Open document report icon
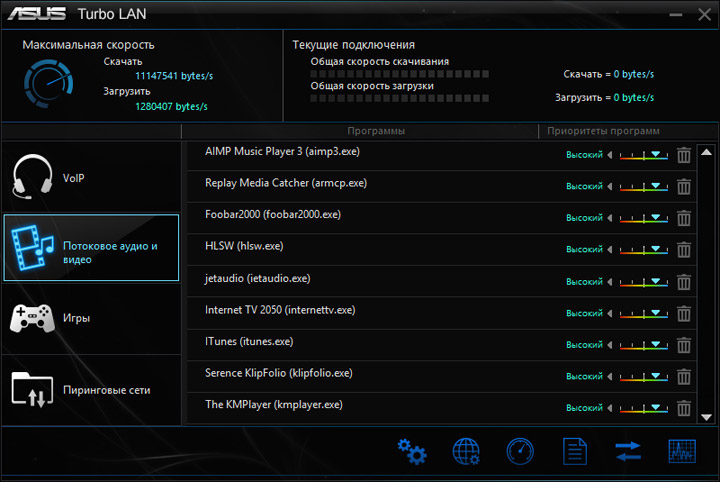 [x=574, y=452]
